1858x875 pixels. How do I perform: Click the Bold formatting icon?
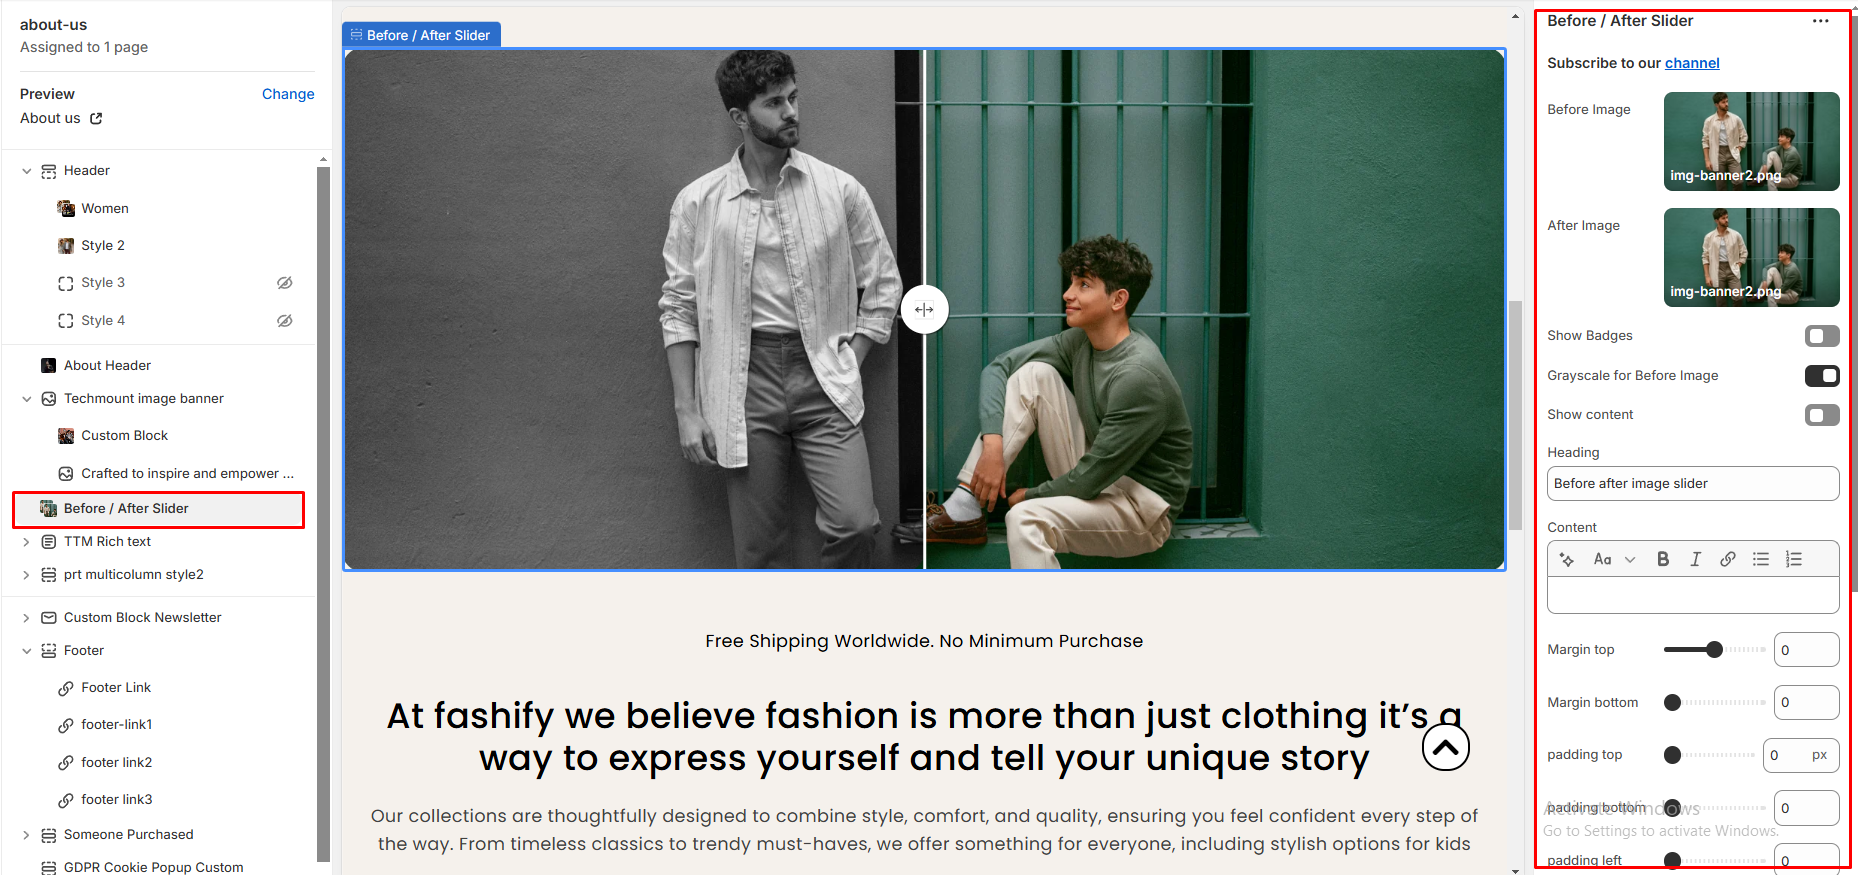pyautogui.click(x=1663, y=559)
